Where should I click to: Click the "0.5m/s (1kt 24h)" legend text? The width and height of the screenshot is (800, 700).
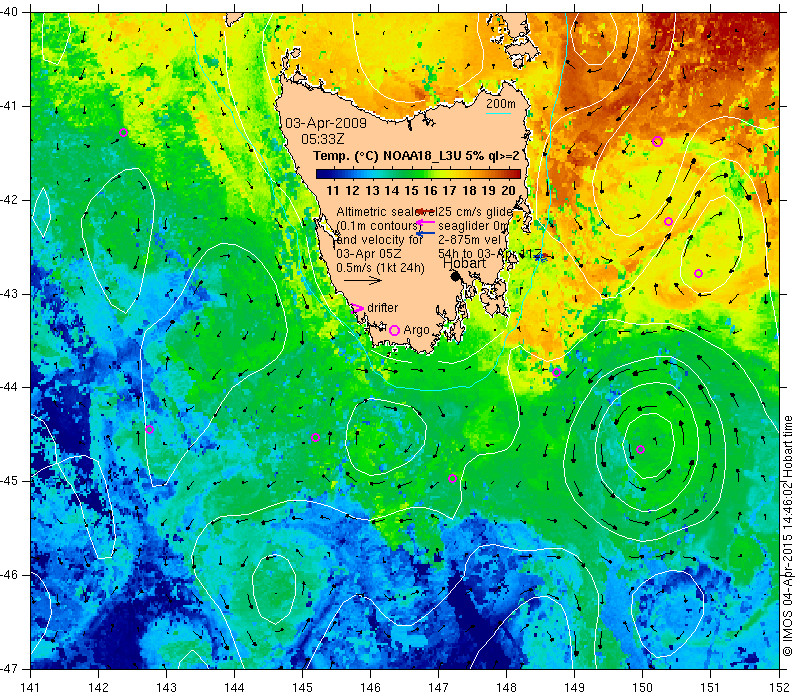(x=380, y=267)
